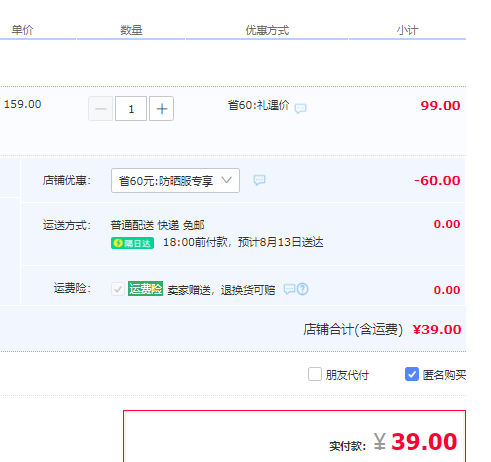The height and width of the screenshot is (462, 491).
Task: Click the comment bubble icon beside 卖家赠送，退换货可赔
Action: pyautogui.click(x=289, y=289)
